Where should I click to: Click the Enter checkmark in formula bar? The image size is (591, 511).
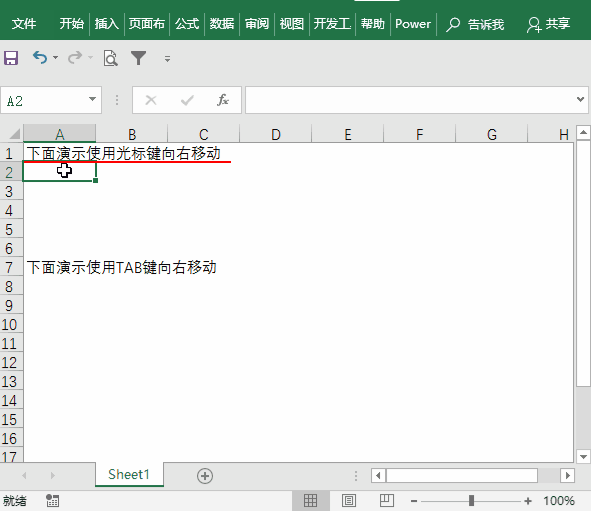click(187, 100)
